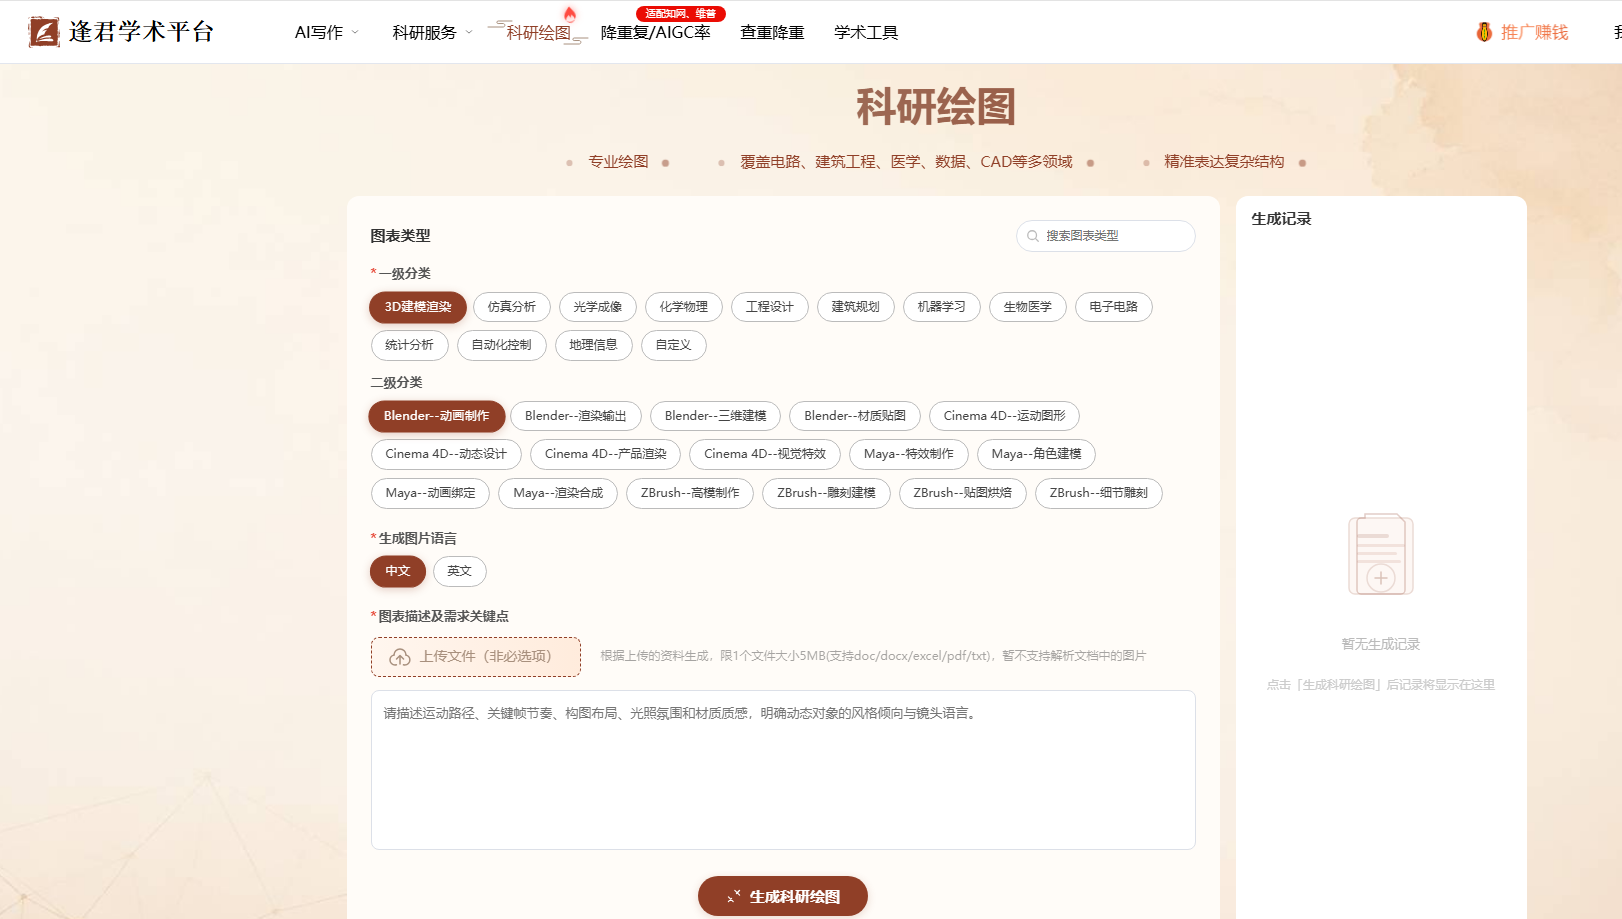This screenshot has height=919, width=1622.
Task: Click the search magnifier icon in 搜索图表类型
Action: coord(1033,236)
